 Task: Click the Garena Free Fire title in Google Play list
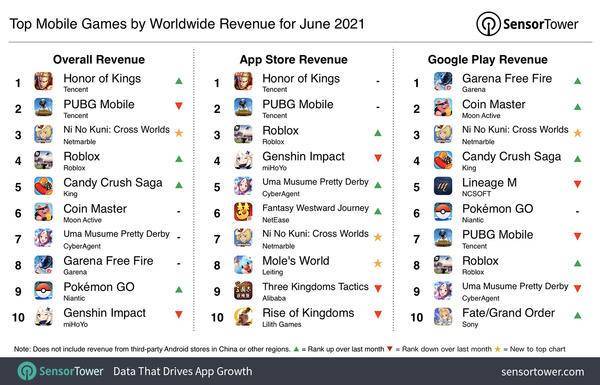(x=507, y=78)
